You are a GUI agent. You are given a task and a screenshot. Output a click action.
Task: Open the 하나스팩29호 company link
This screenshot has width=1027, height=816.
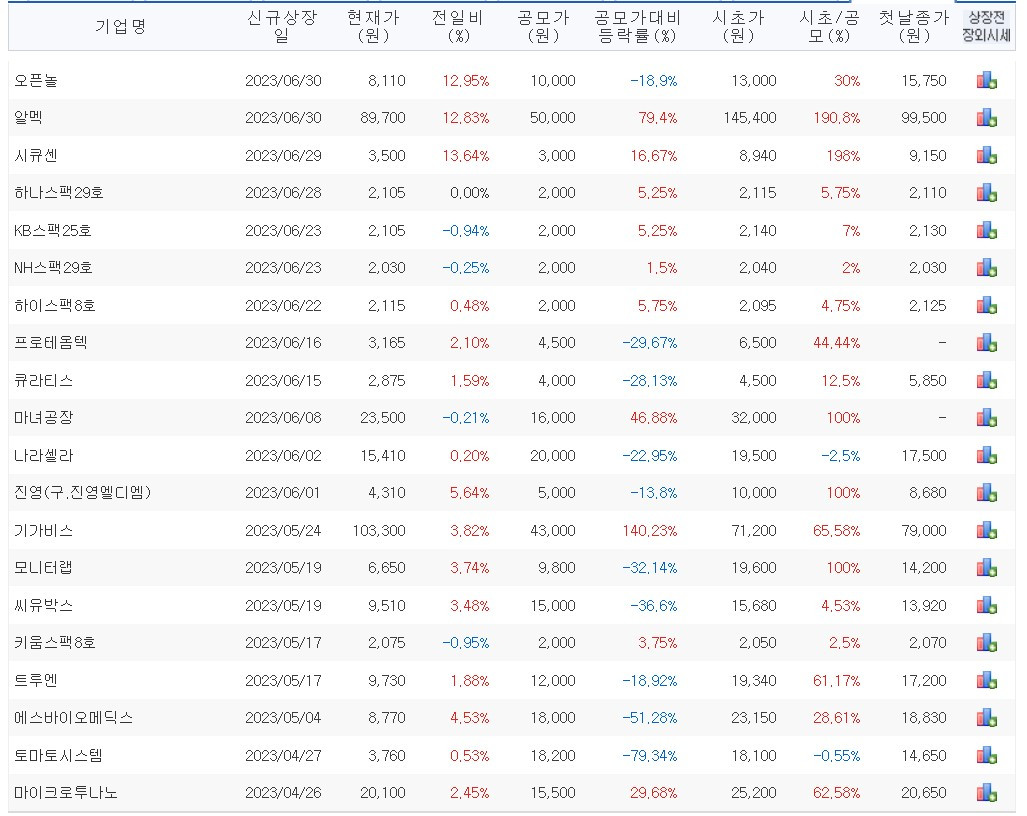59,193
